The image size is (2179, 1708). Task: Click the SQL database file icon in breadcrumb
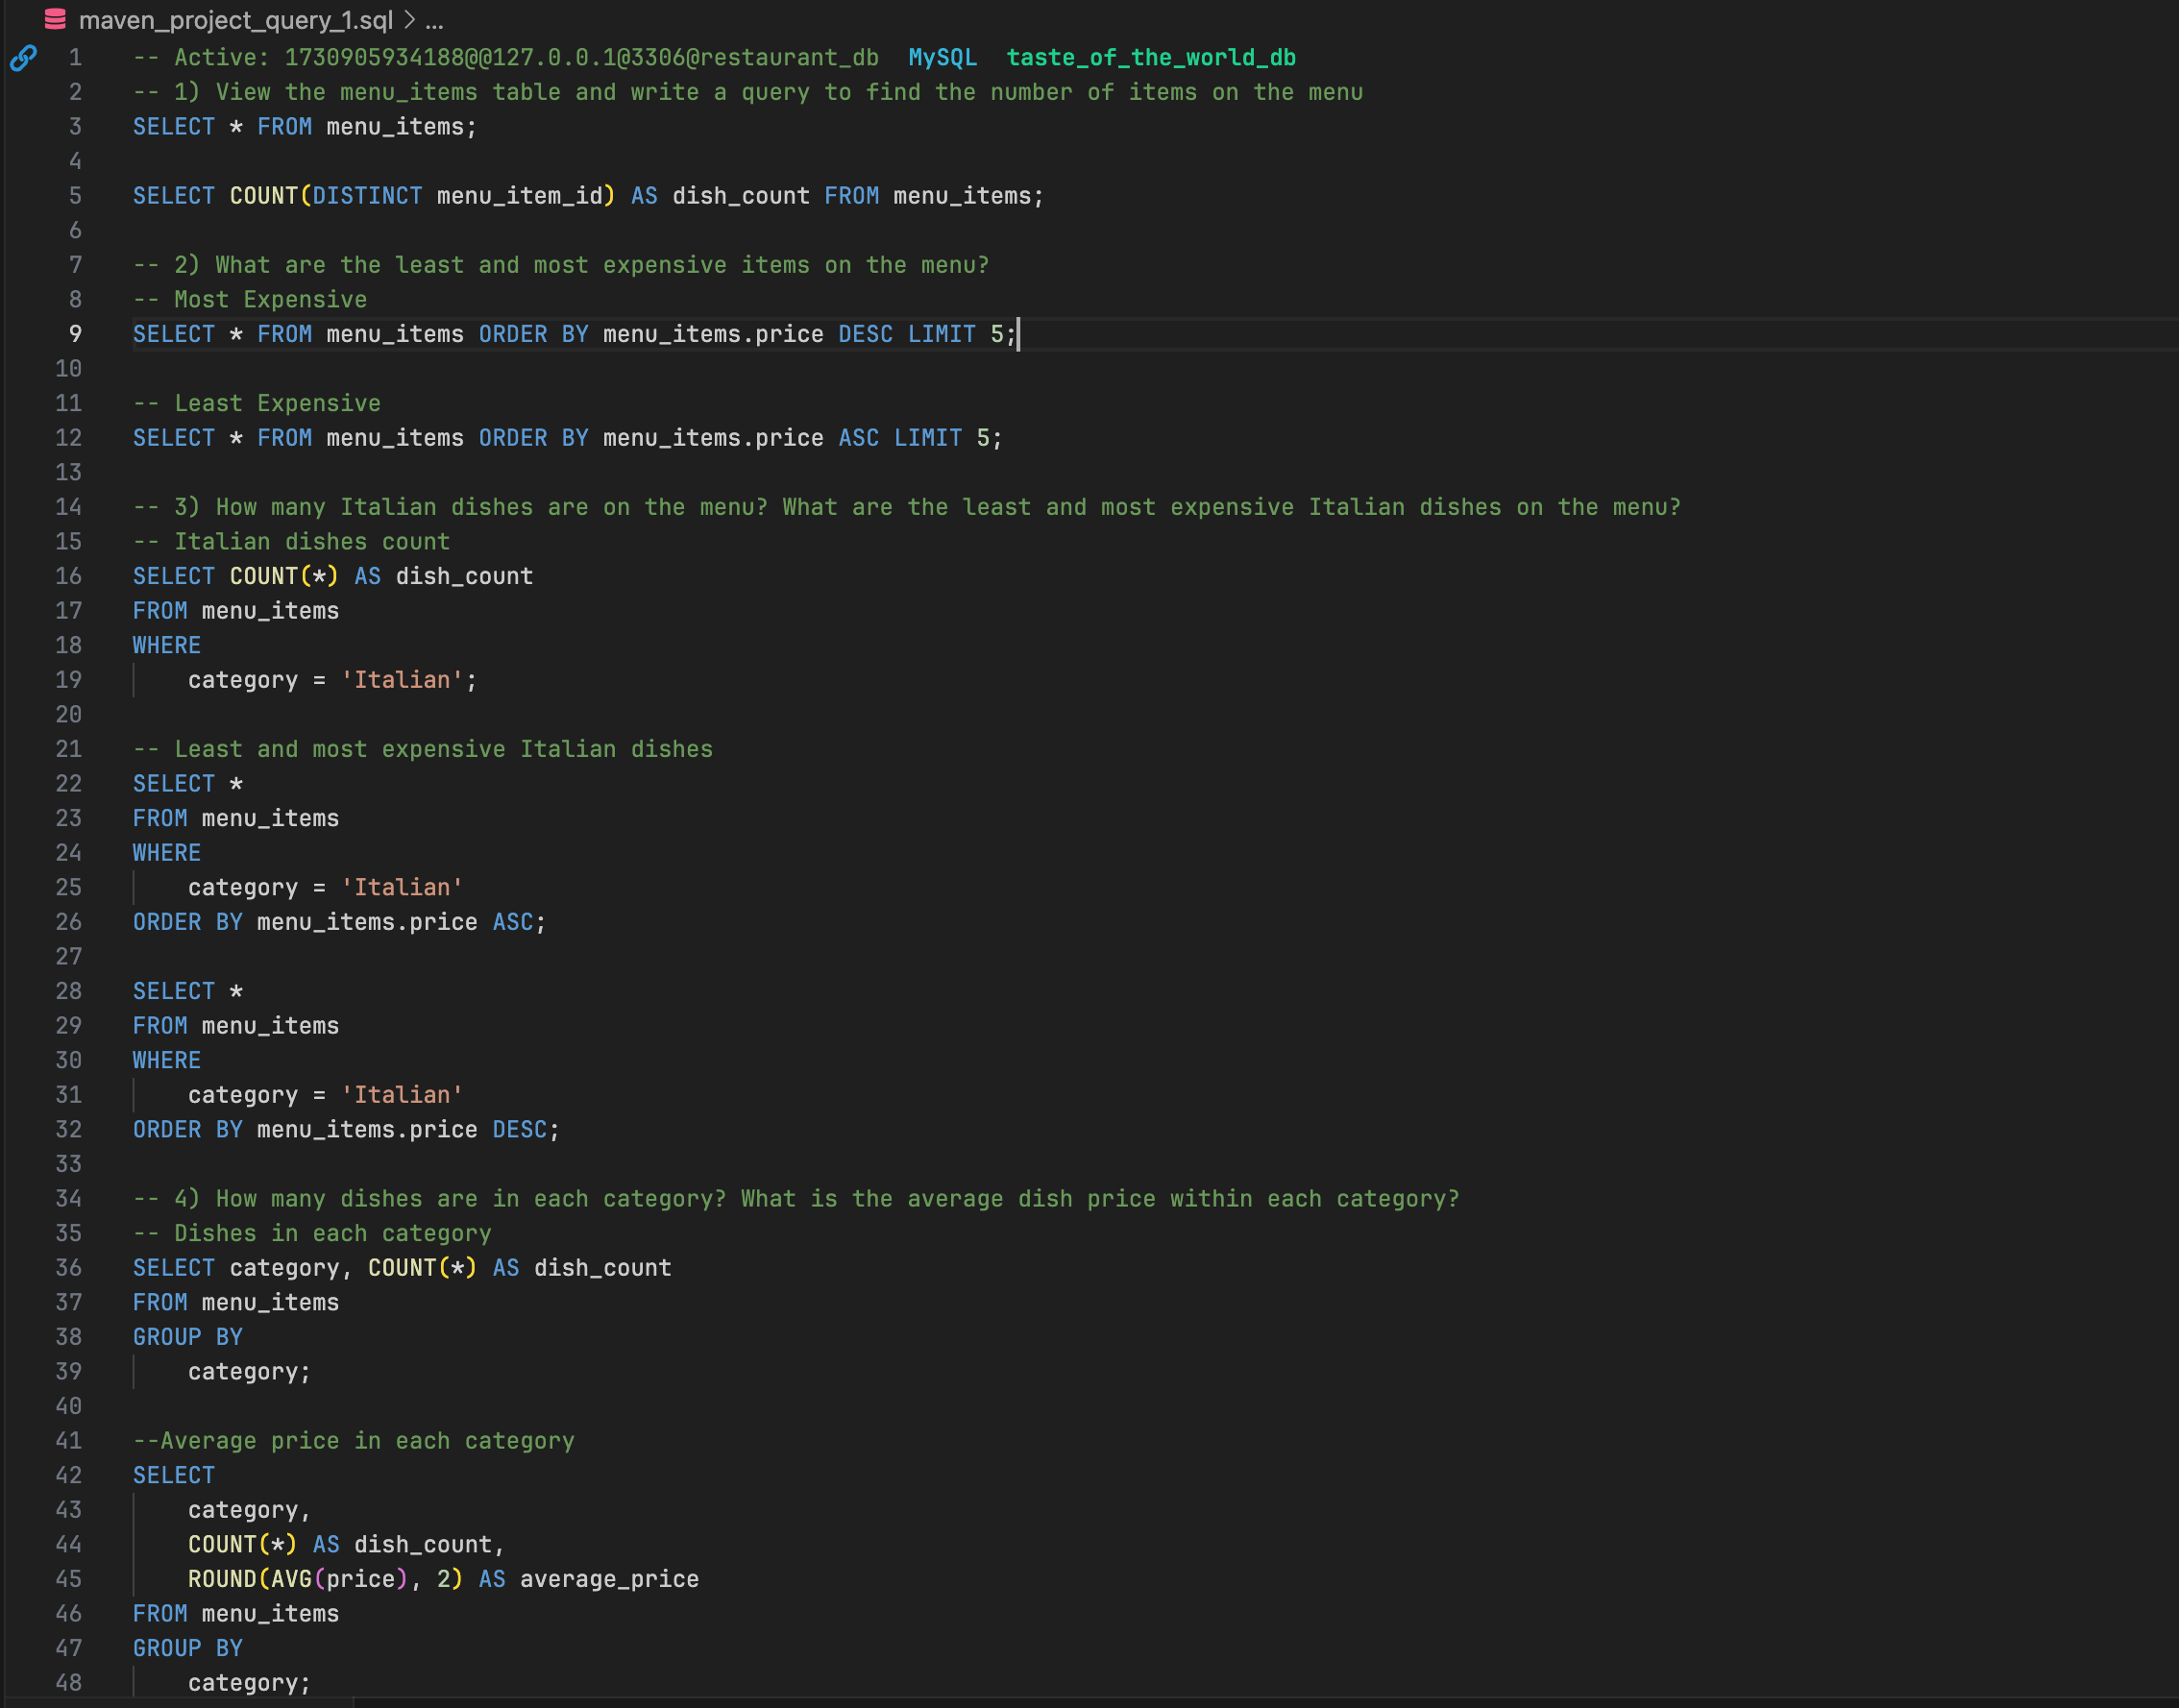[55, 19]
